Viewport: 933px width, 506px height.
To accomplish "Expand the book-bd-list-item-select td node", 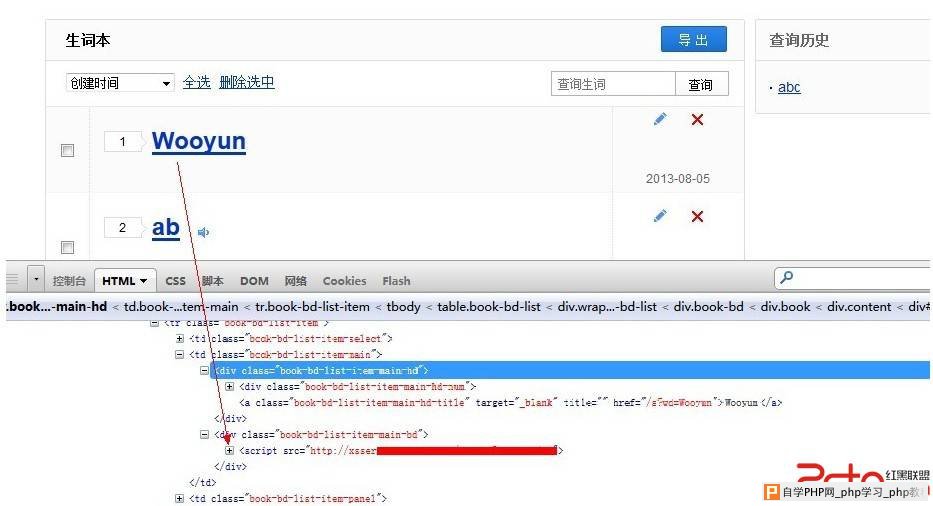I will 180,338.
